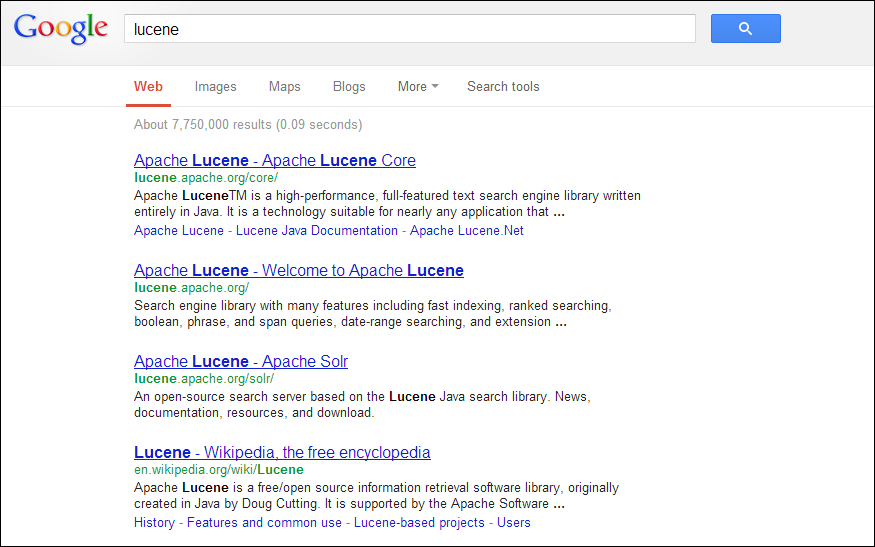
Task: Select the Web tab
Action: pyautogui.click(x=148, y=87)
